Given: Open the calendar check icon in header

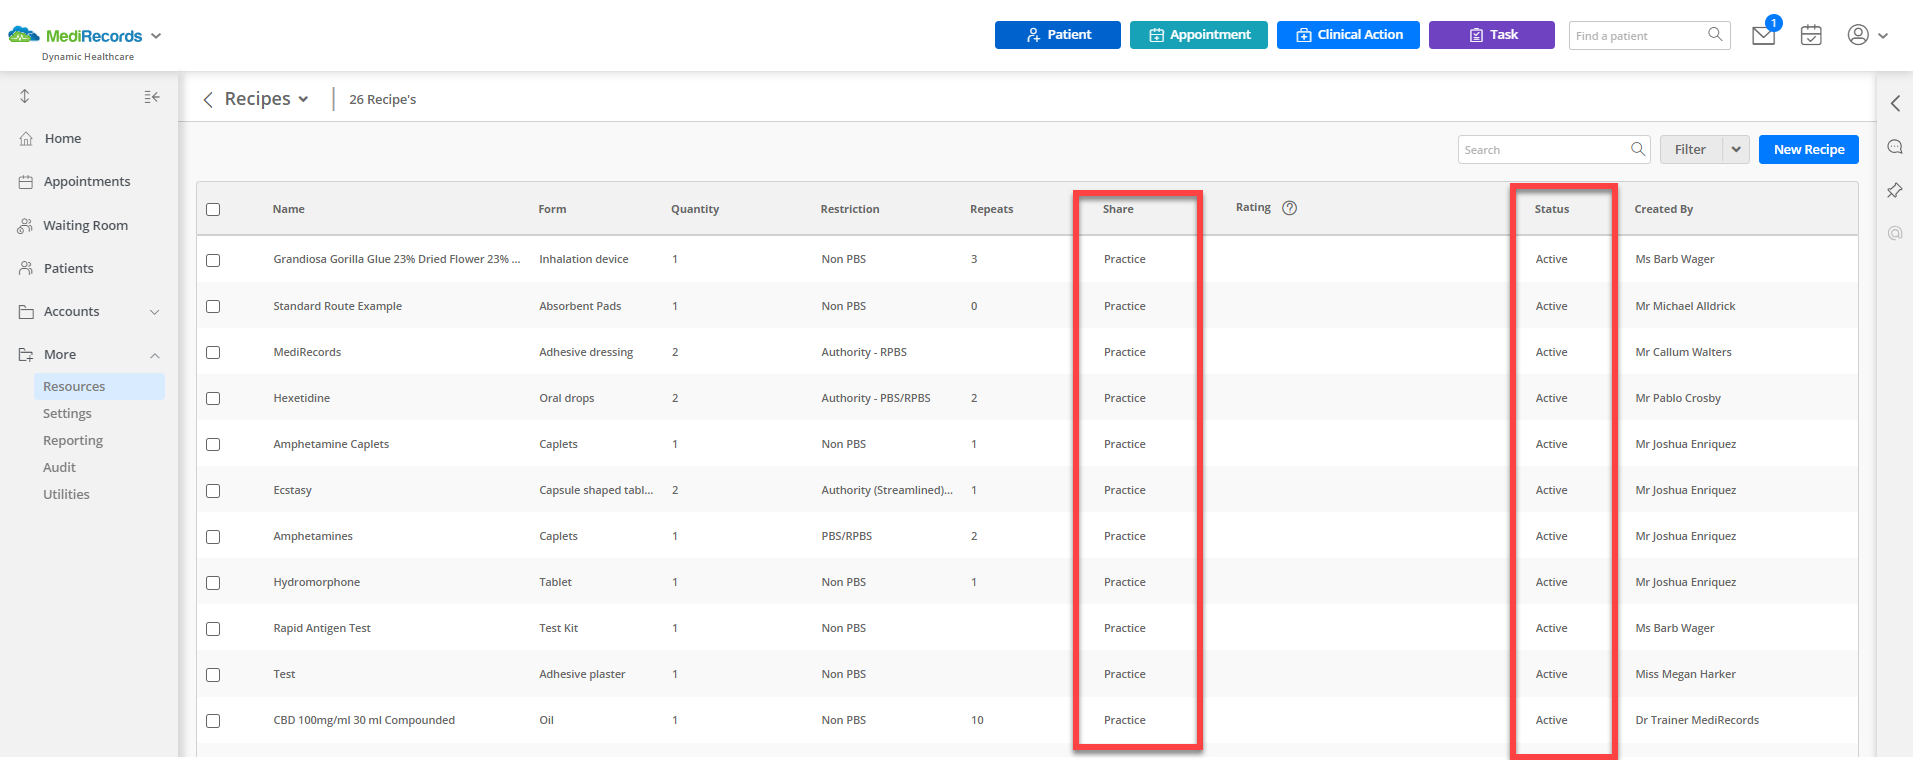Looking at the screenshot, I should pyautogui.click(x=1811, y=35).
